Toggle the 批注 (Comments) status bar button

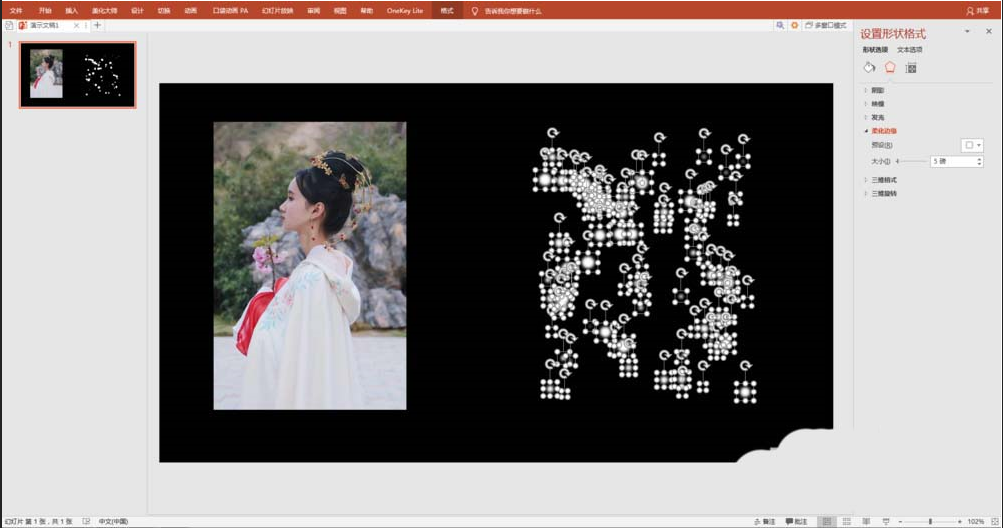point(798,522)
